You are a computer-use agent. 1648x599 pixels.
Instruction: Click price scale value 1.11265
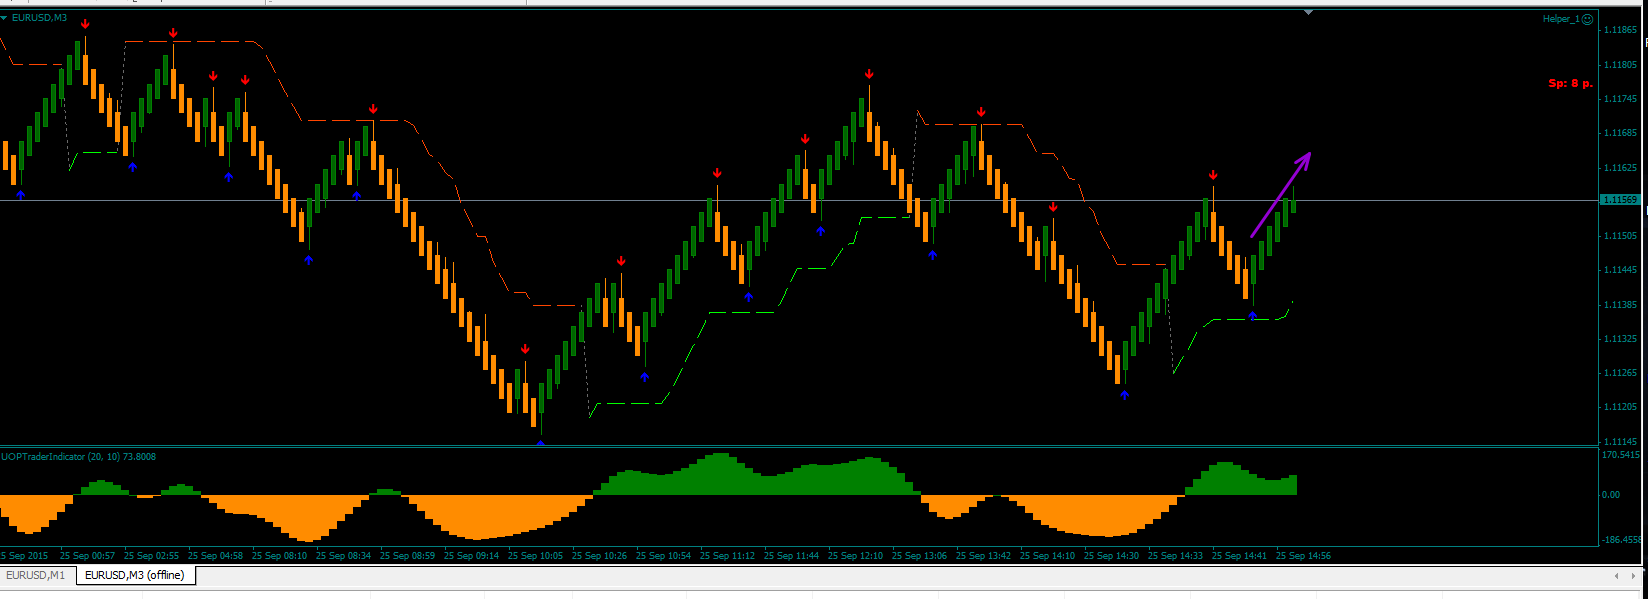[x=1620, y=373]
